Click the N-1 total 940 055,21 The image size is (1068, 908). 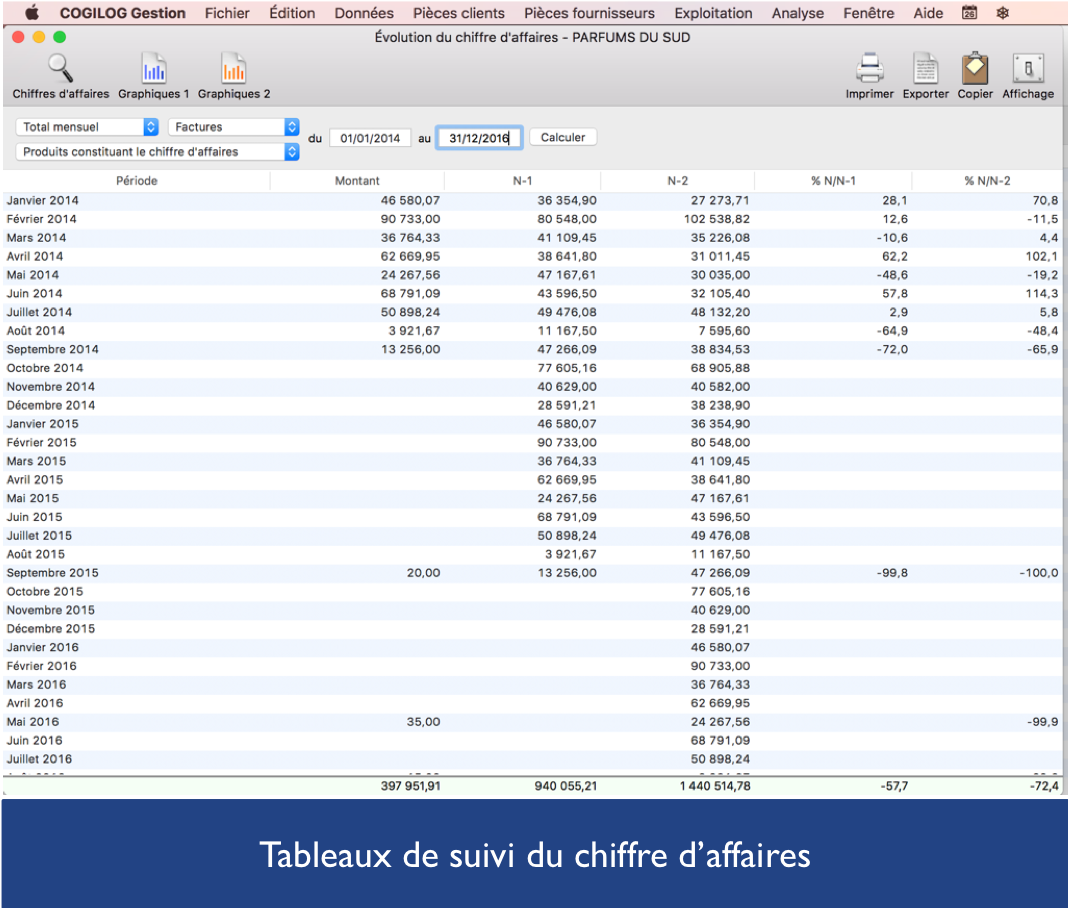565,786
